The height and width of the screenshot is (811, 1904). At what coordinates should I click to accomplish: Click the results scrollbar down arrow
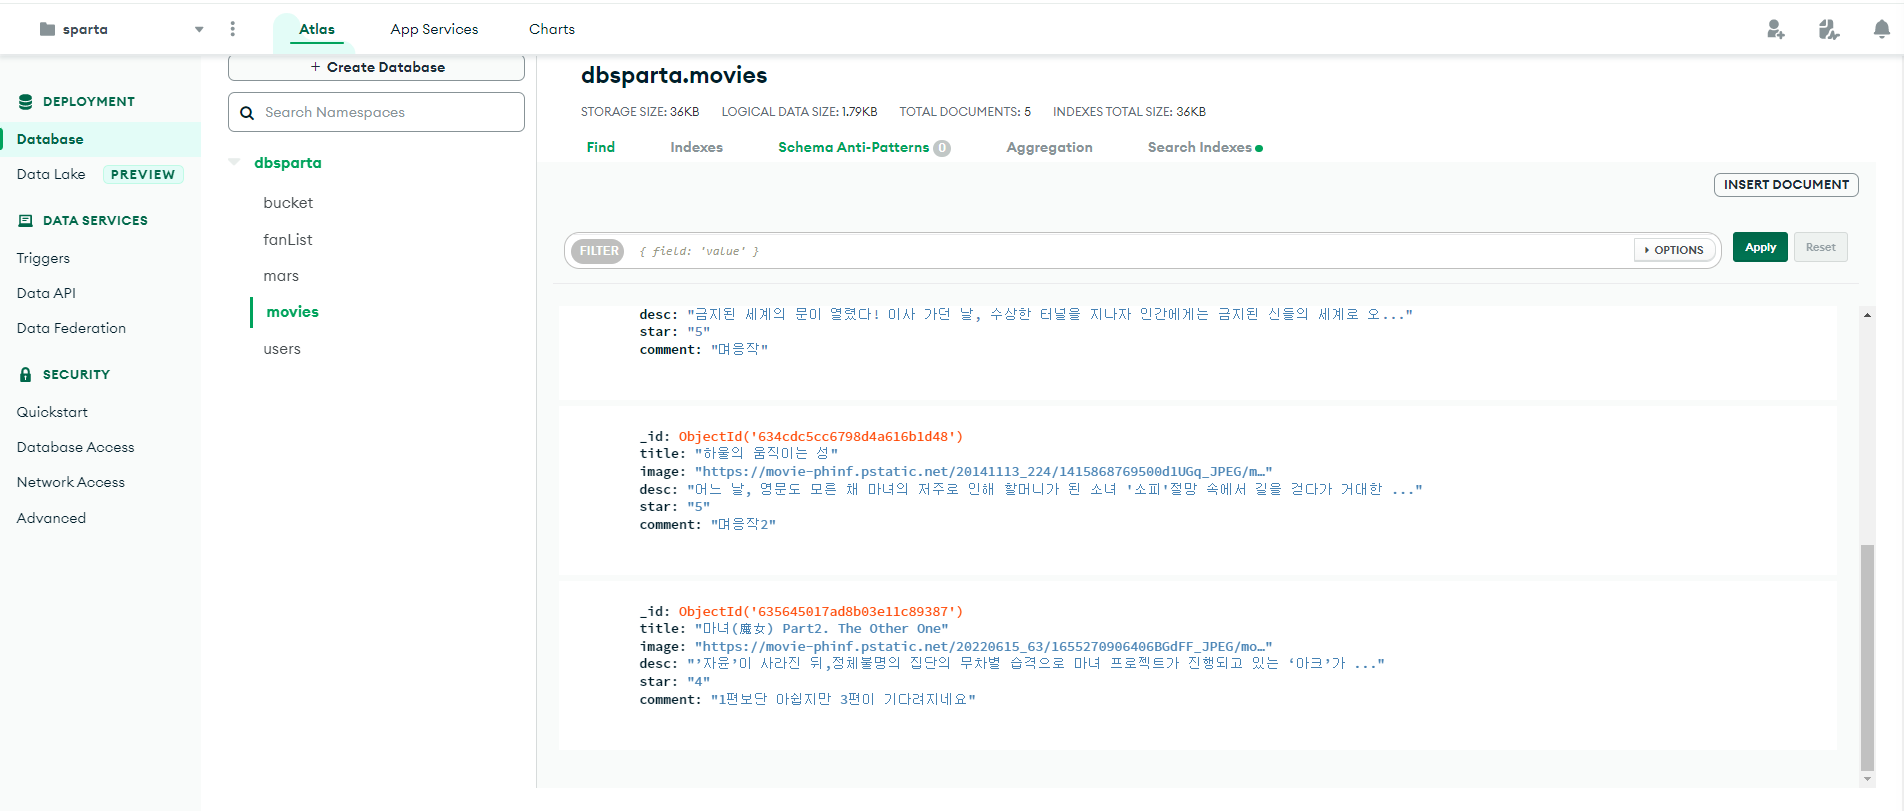(x=1867, y=779)
